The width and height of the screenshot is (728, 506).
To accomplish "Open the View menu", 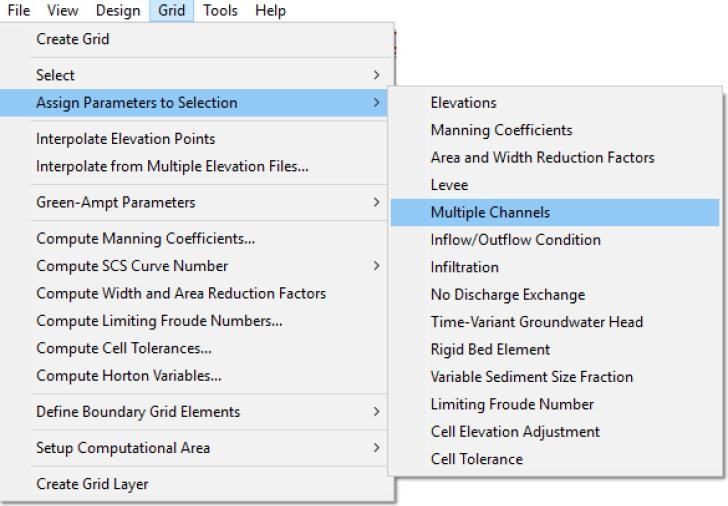I will [x=62, y=11].
